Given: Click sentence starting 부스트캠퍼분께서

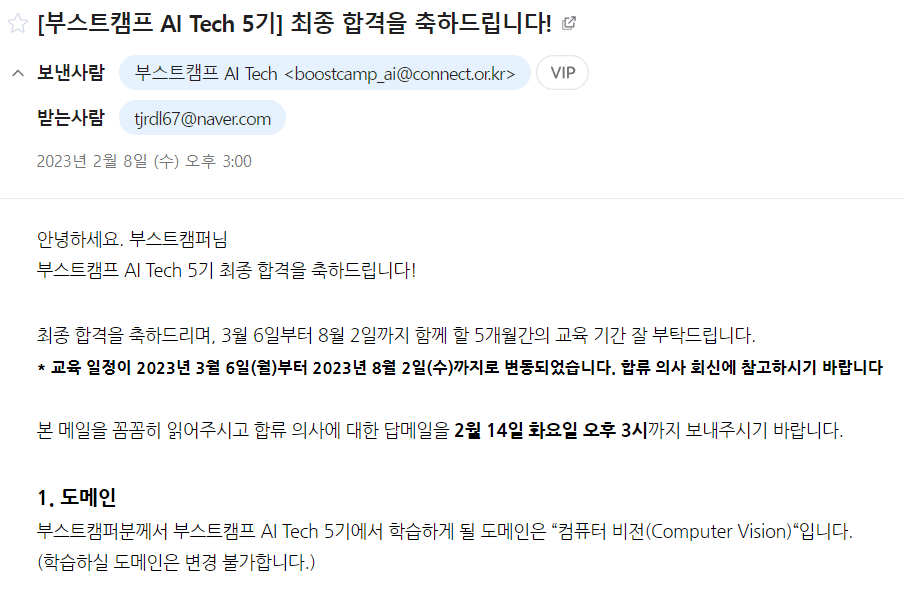Looking at the screenshot, I should click(444, 531).
